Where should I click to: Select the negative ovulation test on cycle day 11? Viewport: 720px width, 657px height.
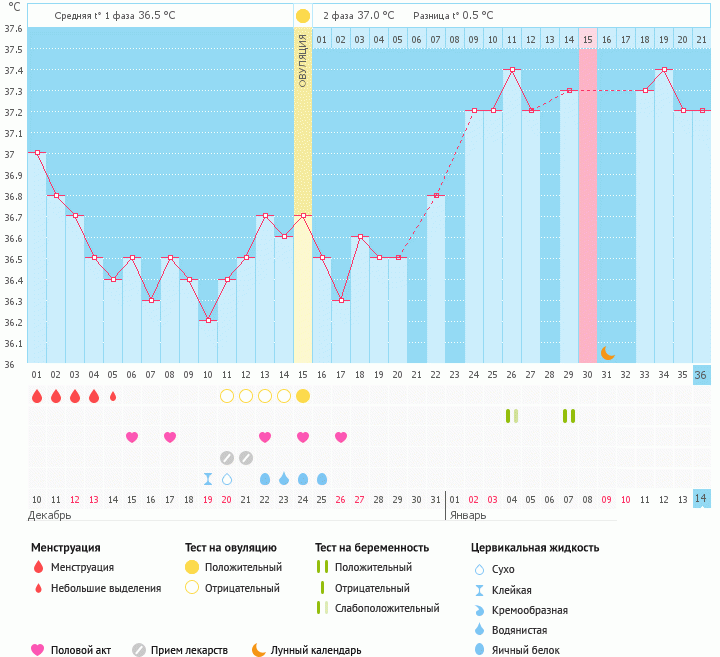tap(227, 396)
